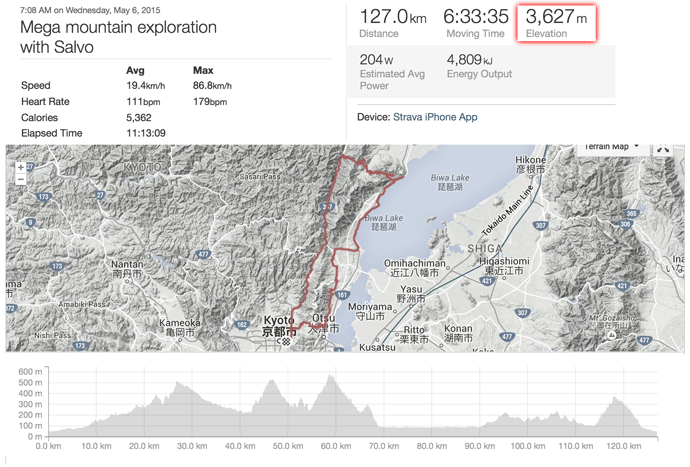
Task: Open the Strava iPhone App link
Action: (x=435, y=117)
